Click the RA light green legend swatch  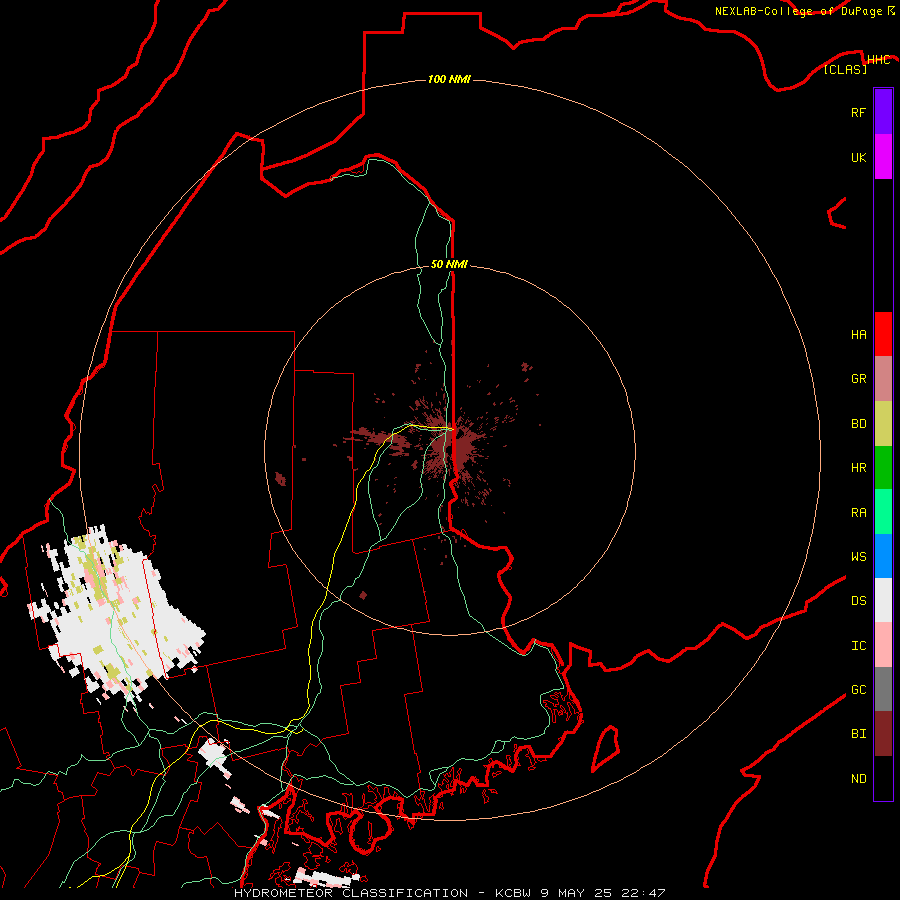[883, 512]
